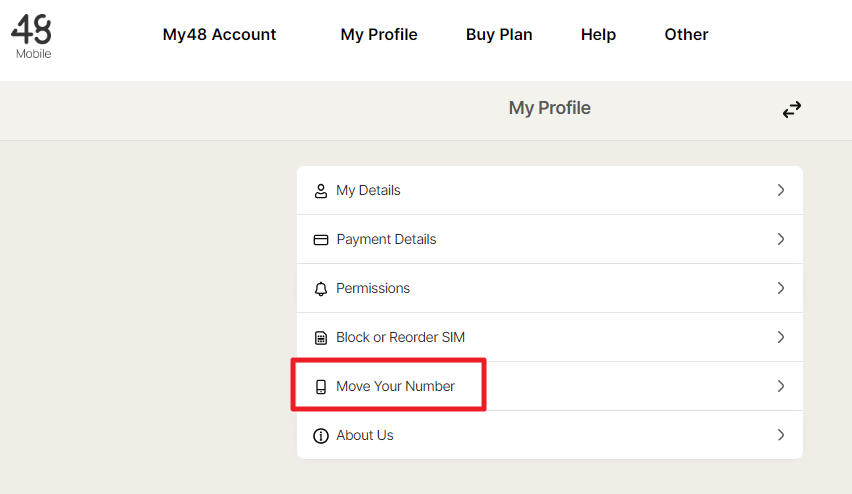Click the 48 Mobile logo
Viewport: 852px width, 494px height.
[32, 36]
